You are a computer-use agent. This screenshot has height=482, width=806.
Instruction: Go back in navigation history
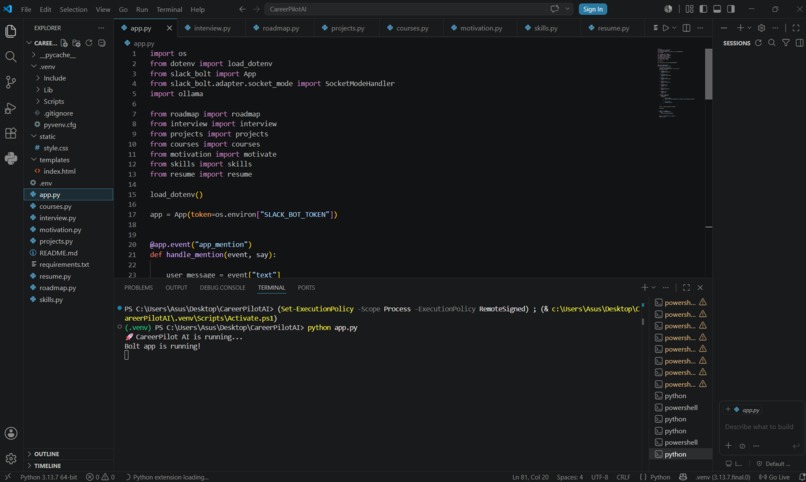click(x=242, y=9)
